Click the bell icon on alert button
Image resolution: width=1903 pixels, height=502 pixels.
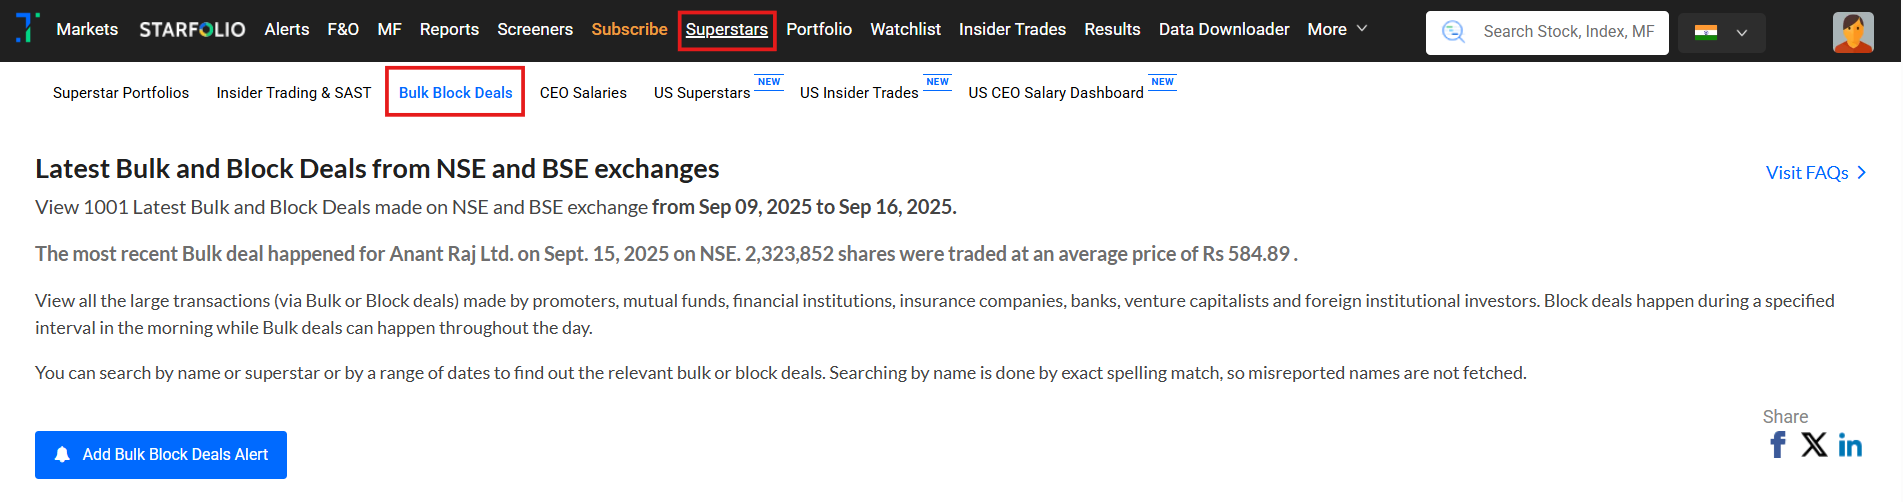coord(62,455)
